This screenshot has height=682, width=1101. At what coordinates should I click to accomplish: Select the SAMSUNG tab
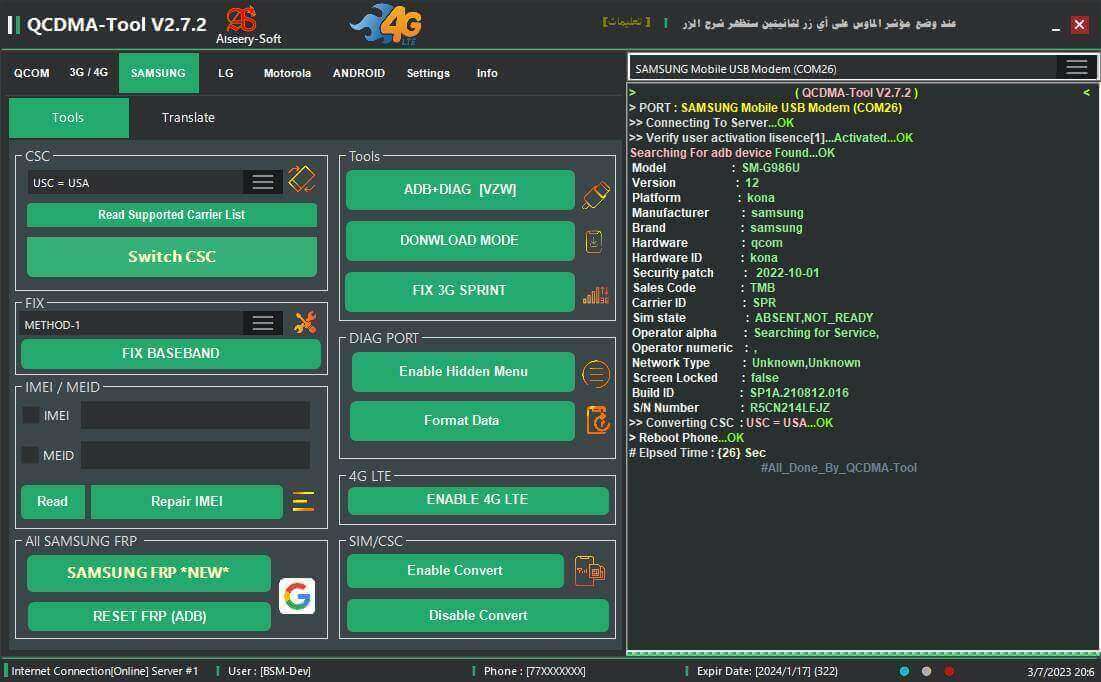(159, 73)
